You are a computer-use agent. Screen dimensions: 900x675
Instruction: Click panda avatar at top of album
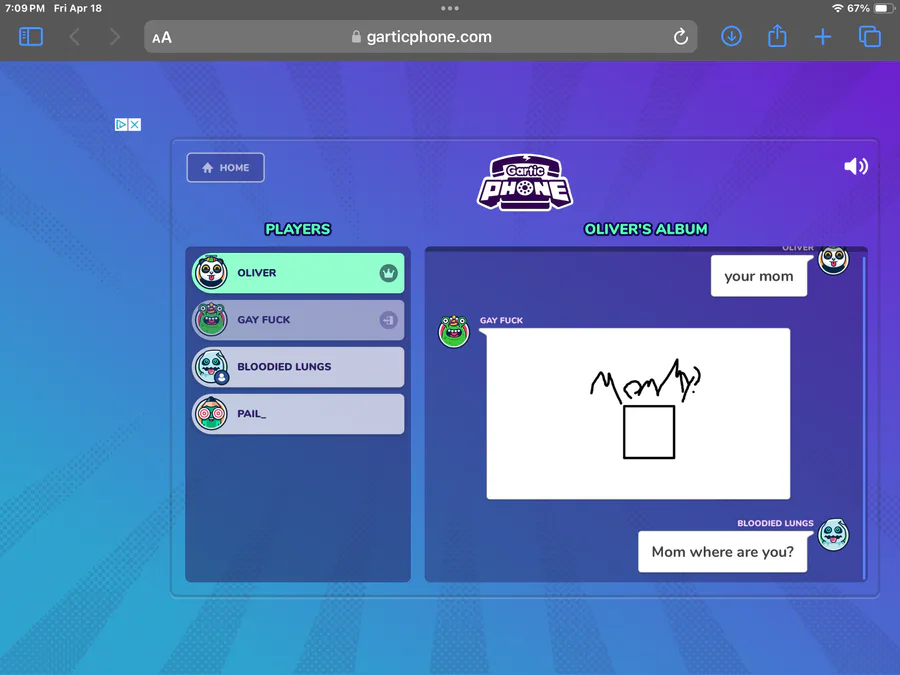tap(833, 260)
